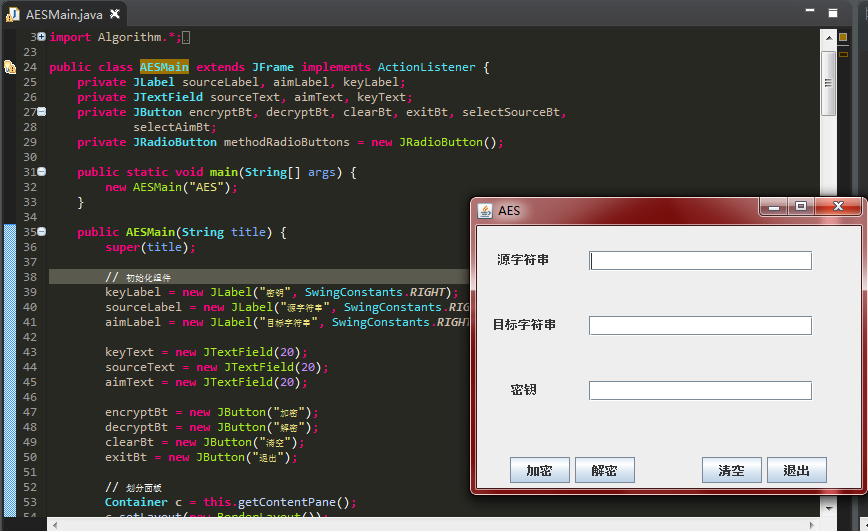Image resolution: width=868 pixels, height=531 pixels.
Task: Expand the folded import block
Action: click(42, 37)
